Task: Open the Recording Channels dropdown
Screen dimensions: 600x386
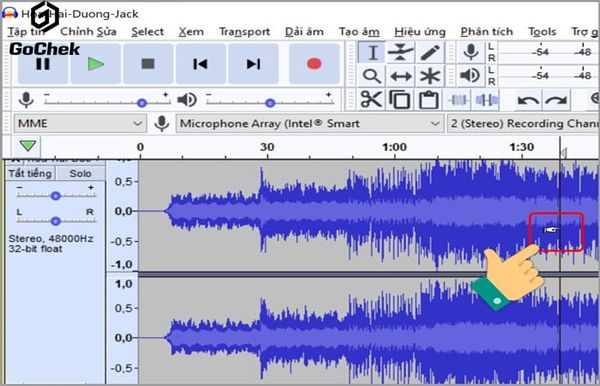Action: tap(523, 124)
